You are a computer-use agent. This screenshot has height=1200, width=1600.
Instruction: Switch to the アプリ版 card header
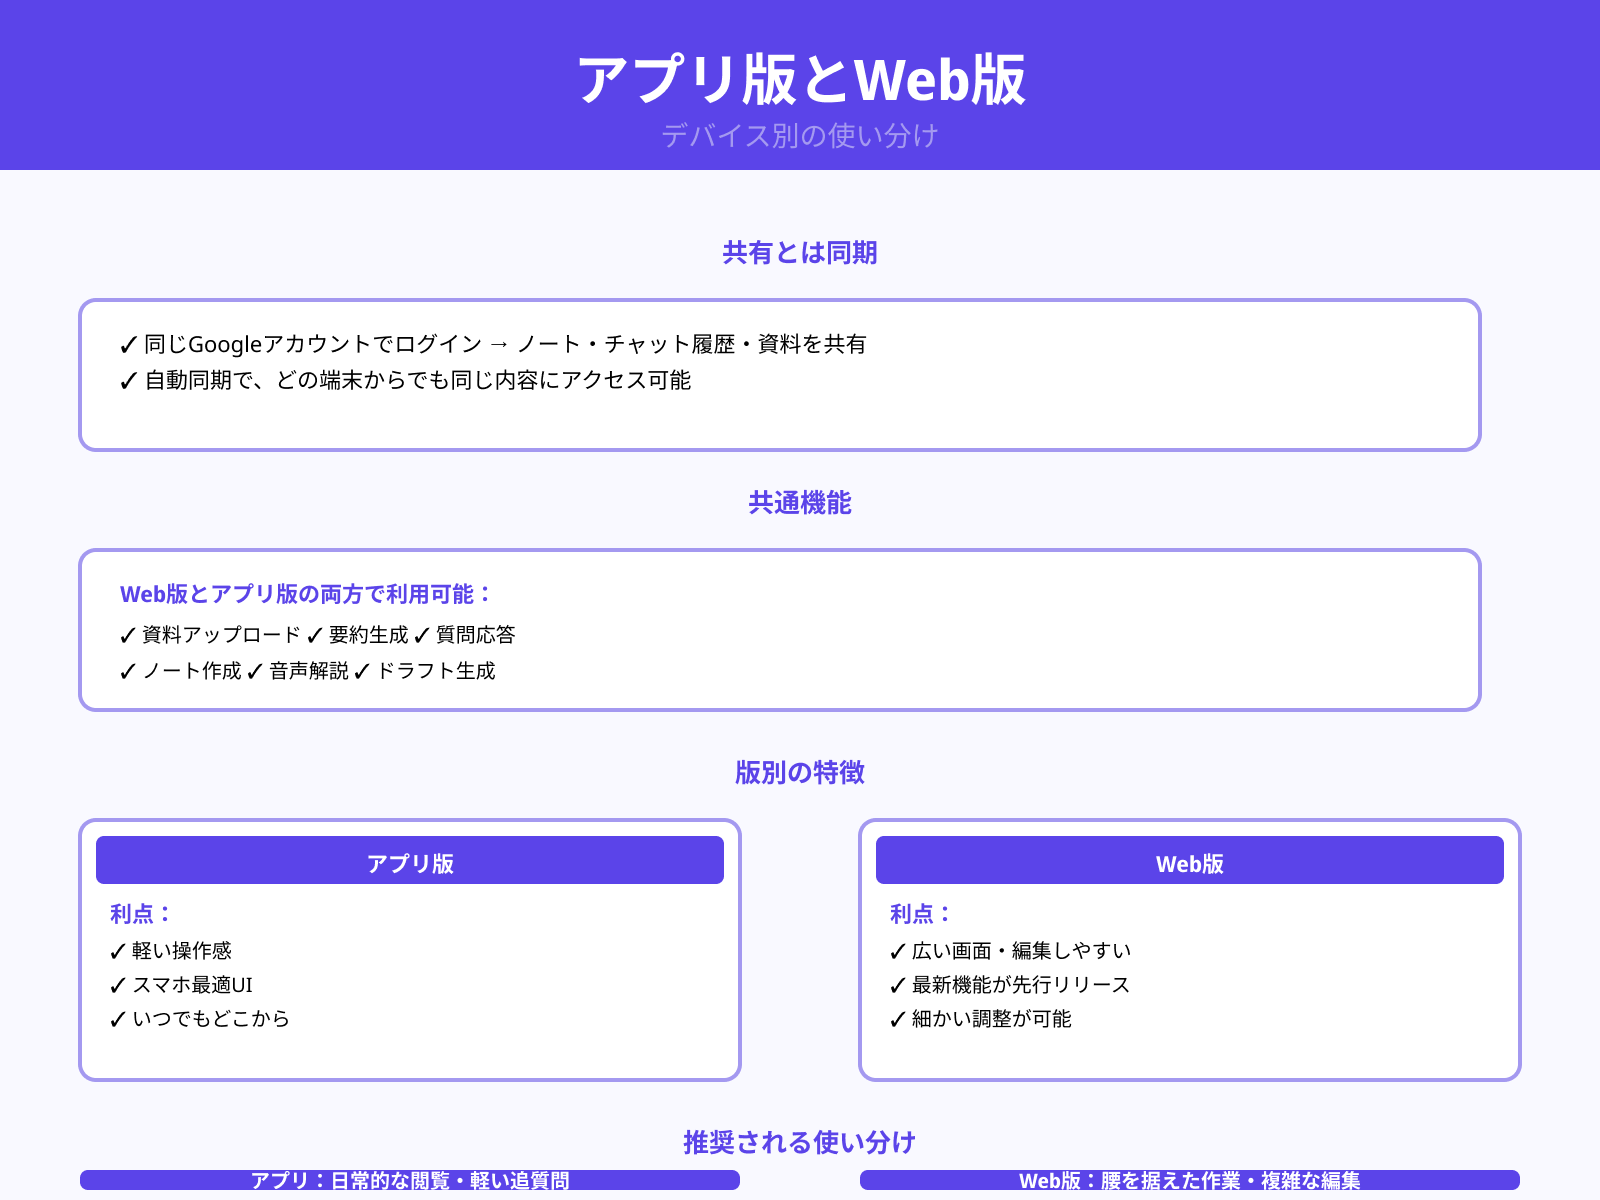410,859
